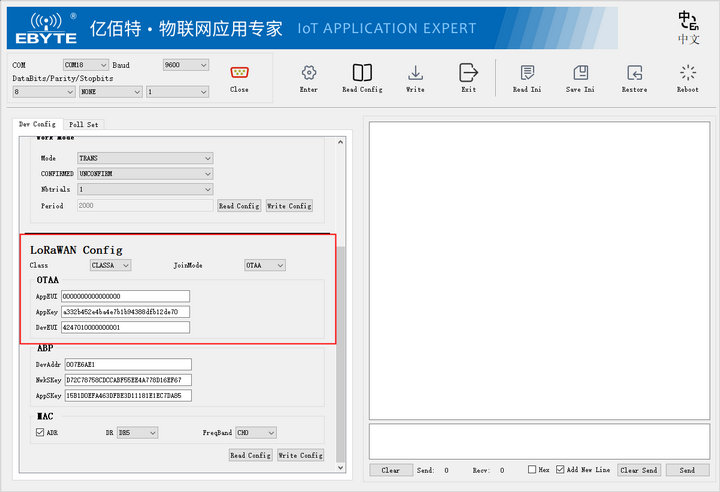
Task: Click the Write download icon
Action: pos(415,73)
